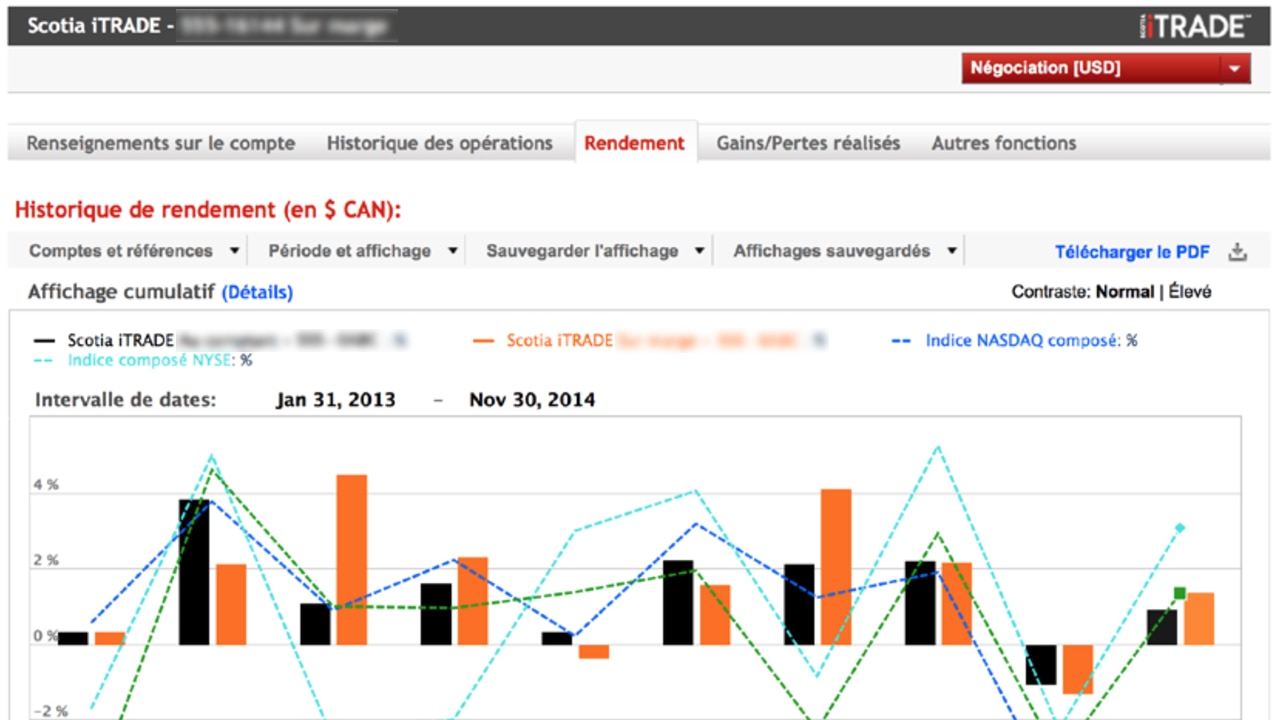Click the Intervalle de dates label

click(126, 400)
